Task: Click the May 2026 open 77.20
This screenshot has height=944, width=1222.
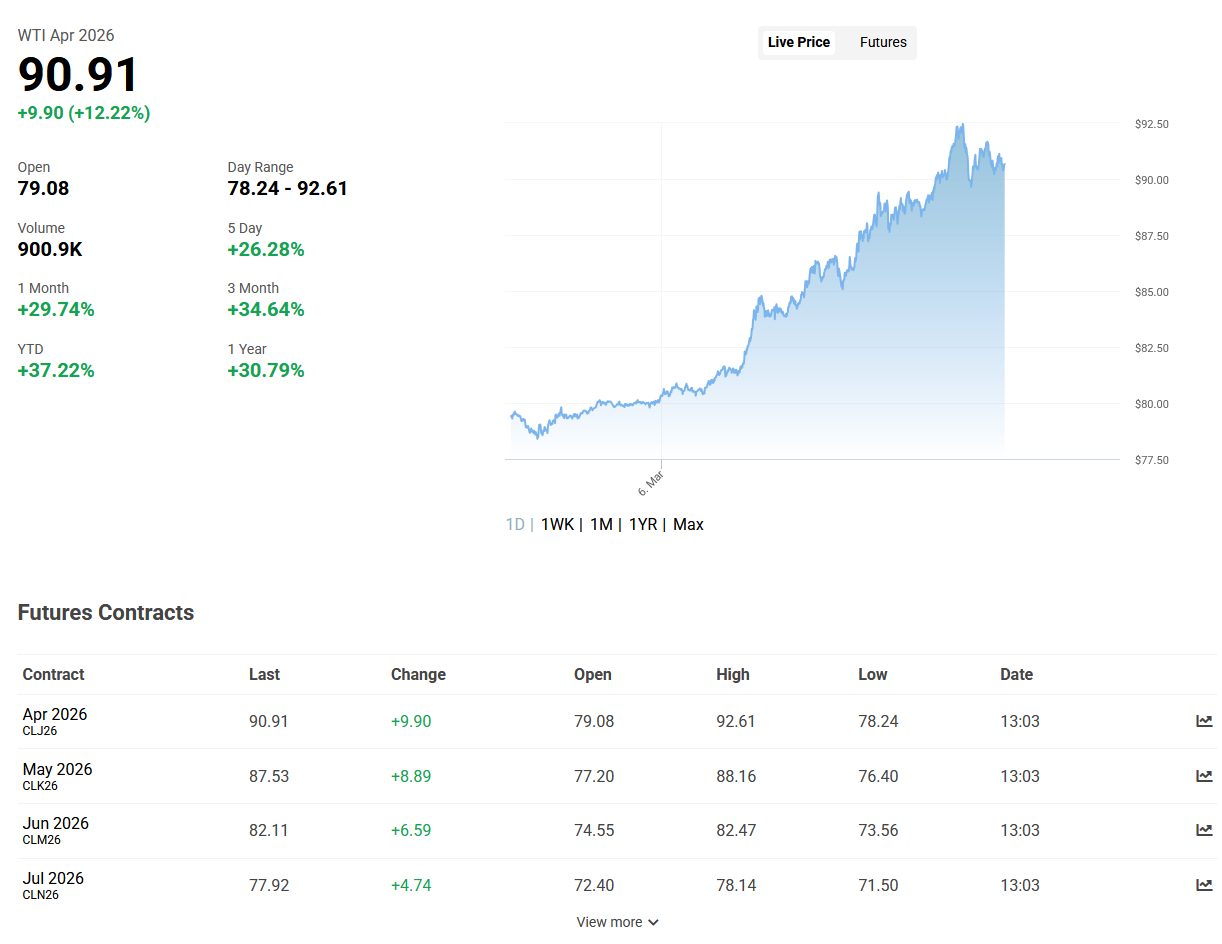Action: 594,776
